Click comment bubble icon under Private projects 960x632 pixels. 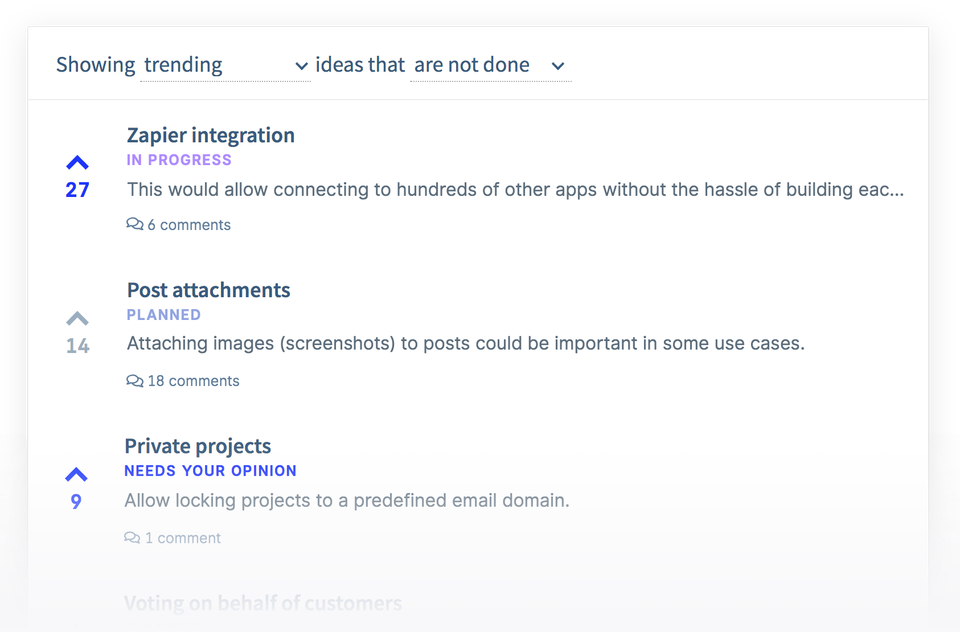tap(132, 538)
